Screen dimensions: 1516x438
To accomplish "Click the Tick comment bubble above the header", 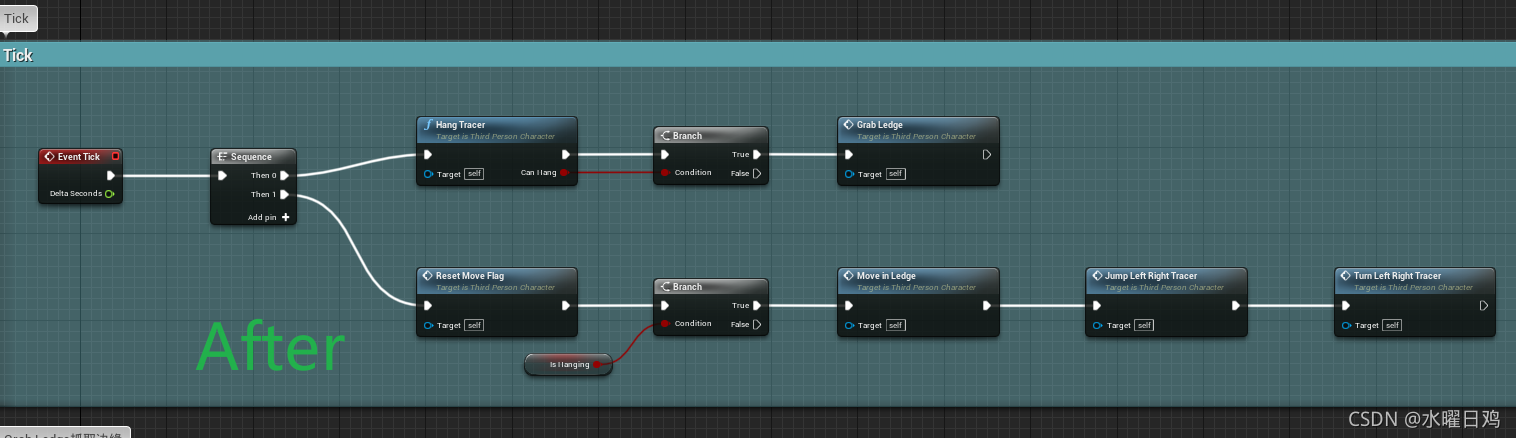I will coord(18,18).
